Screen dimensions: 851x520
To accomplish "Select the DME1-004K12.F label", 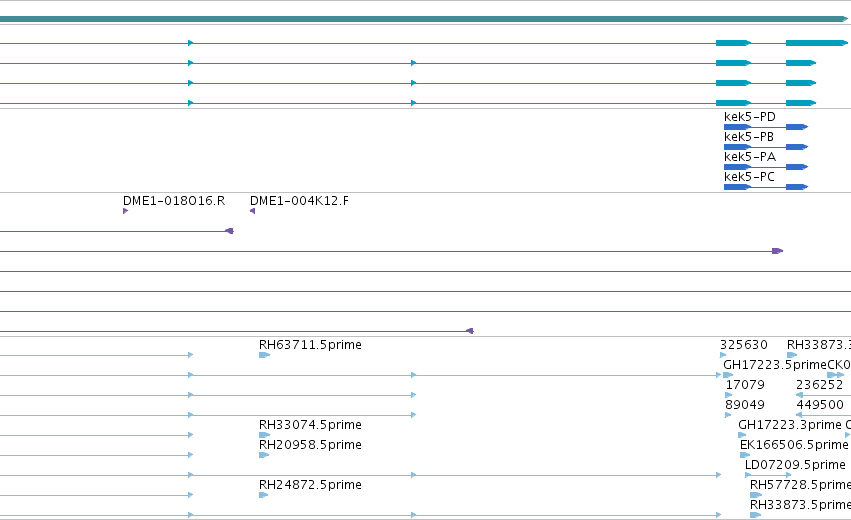I will [299, 201].
